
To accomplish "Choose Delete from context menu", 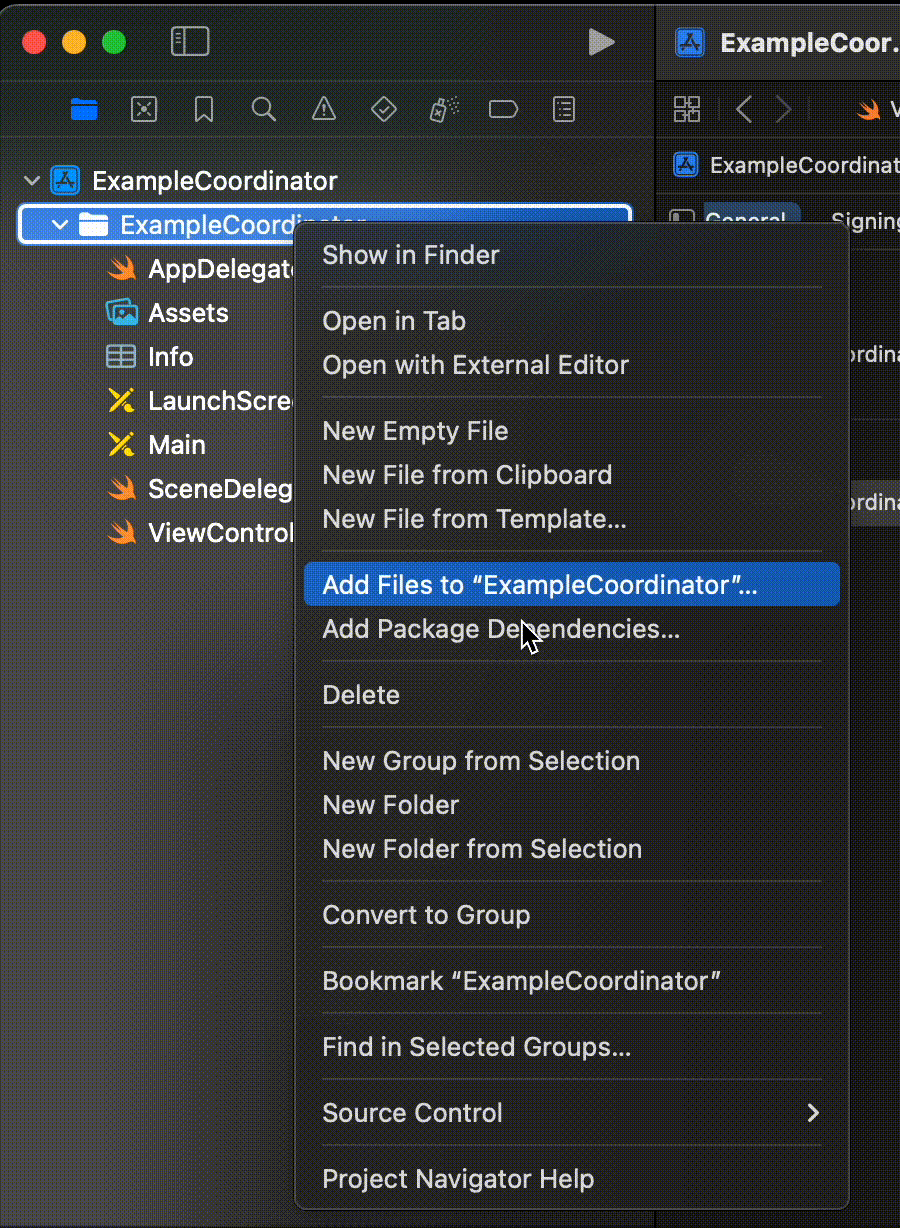I will [x=572, y=695].
